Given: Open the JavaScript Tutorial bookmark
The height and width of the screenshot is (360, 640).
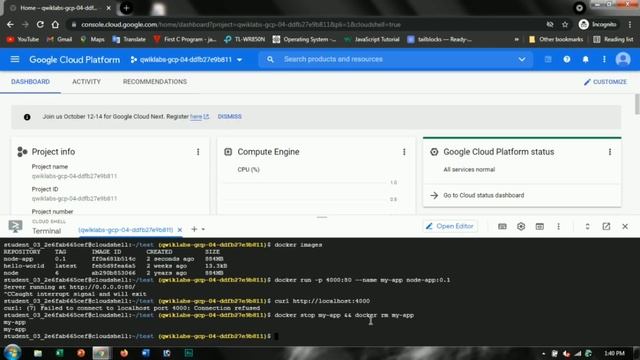Looking at the screenshot, I should tap(372, 40).
